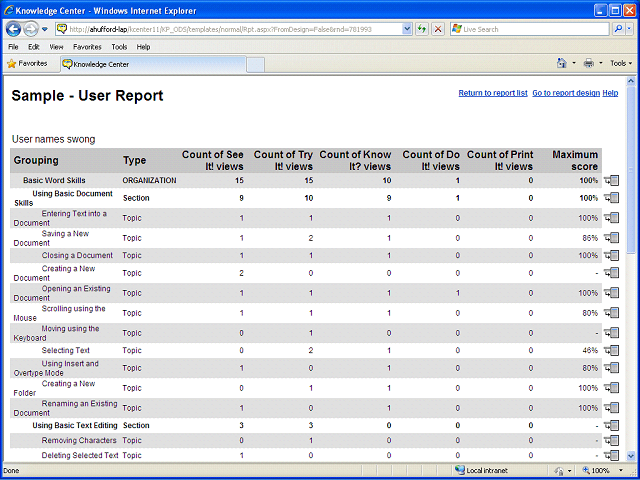Click the Using Basic Text Editing section name

pyautogui.click(x=75, y=425)
